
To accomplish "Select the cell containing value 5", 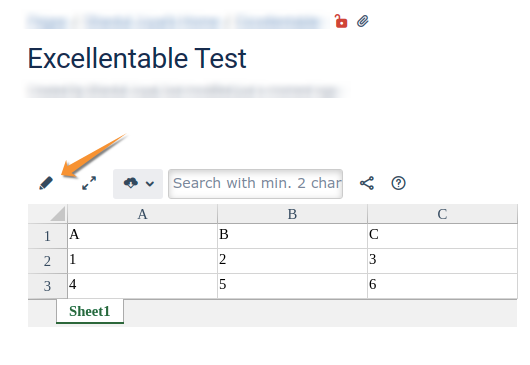I will click(x=292, y=286).
